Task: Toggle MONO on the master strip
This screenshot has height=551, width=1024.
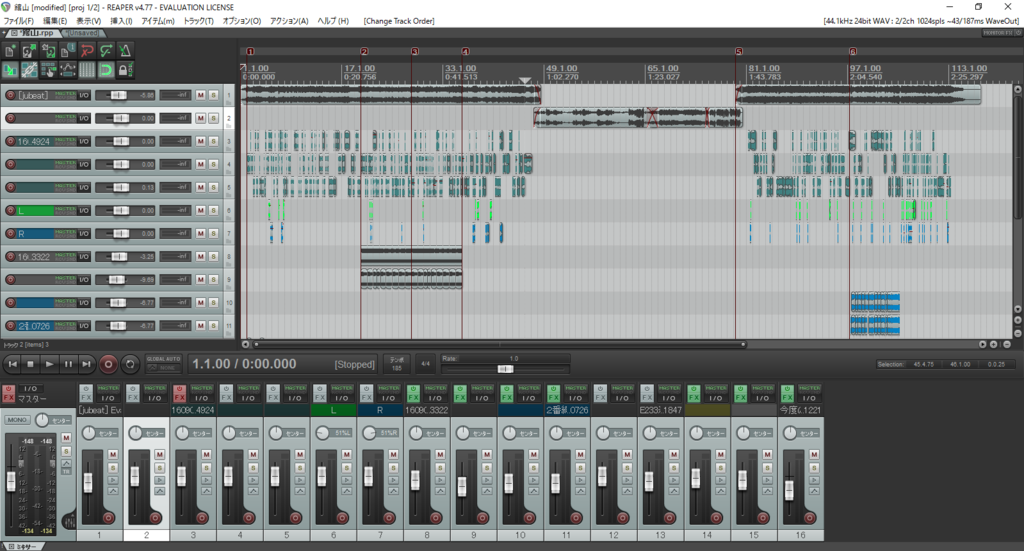Action: click(x=18, y=420)
